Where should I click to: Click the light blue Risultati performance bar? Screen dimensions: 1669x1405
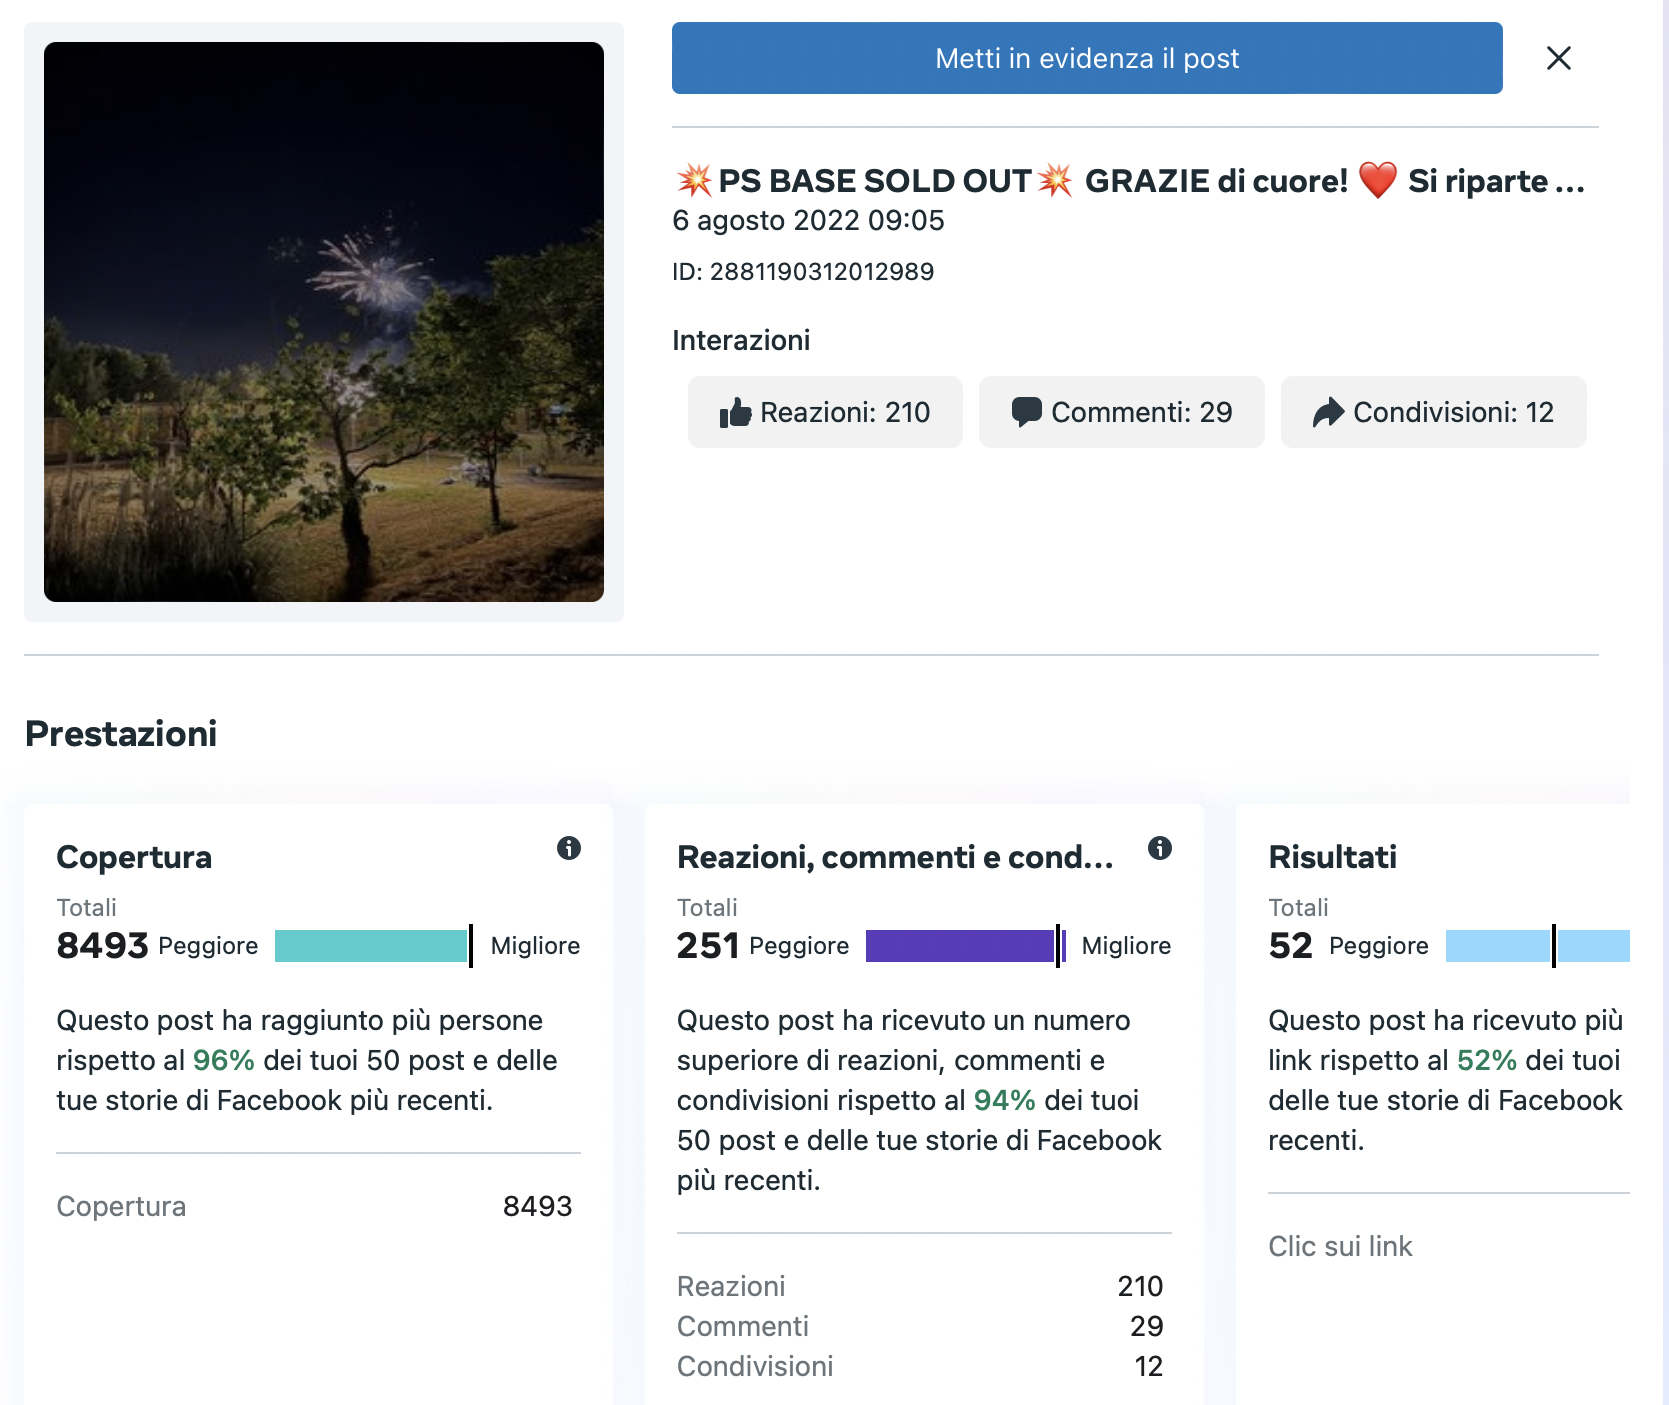(1538, 946)
